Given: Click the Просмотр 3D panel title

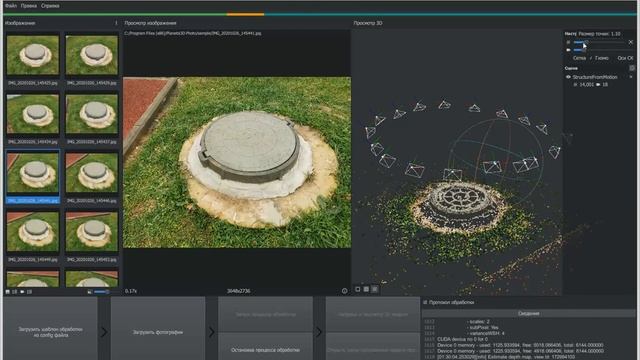Looking at the screenshot, I should (368, 23).
